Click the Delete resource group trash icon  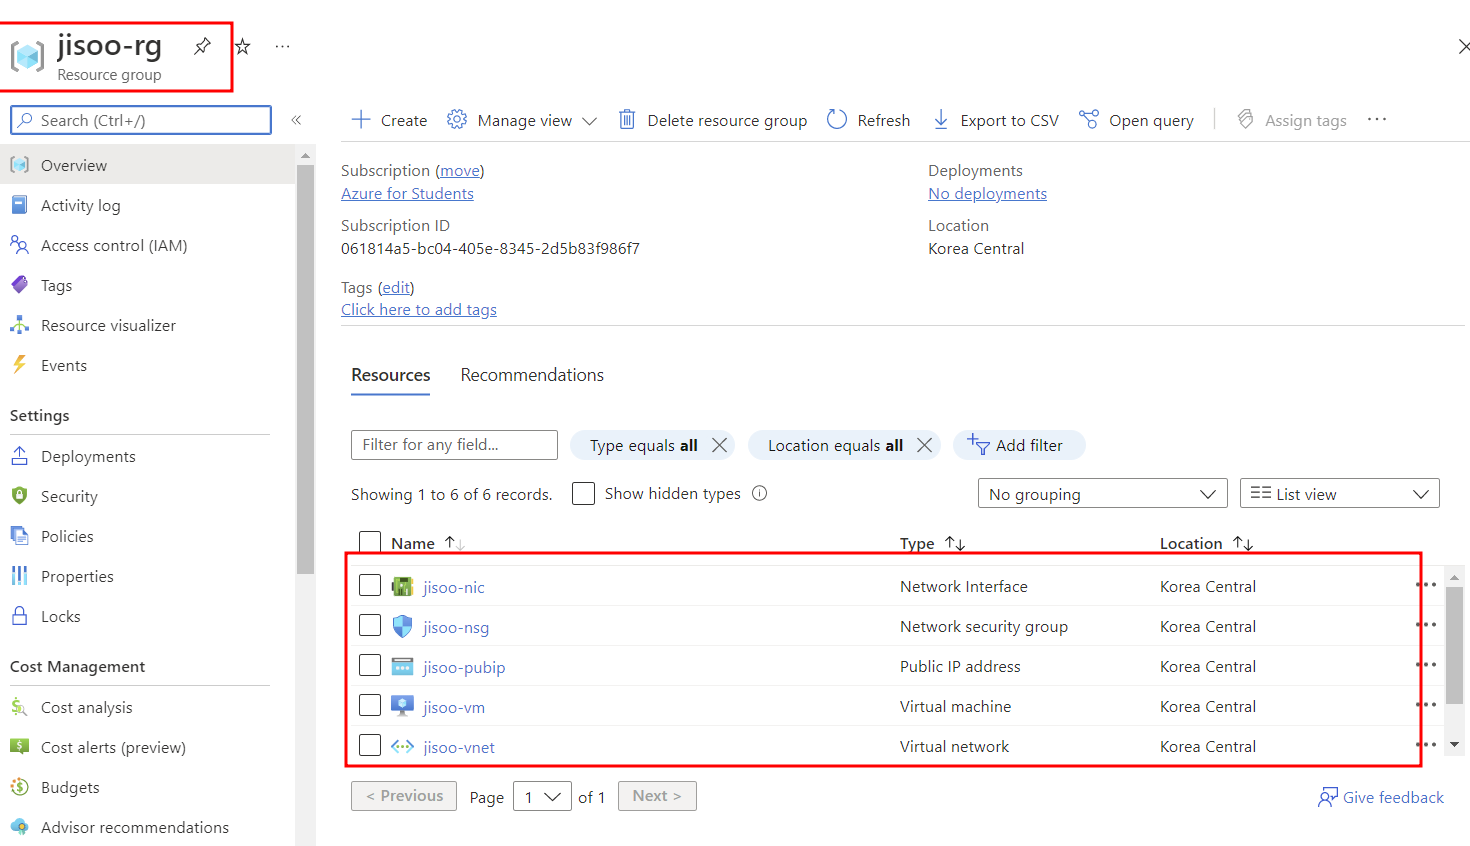pyautogui.click(x=627, y=120)
